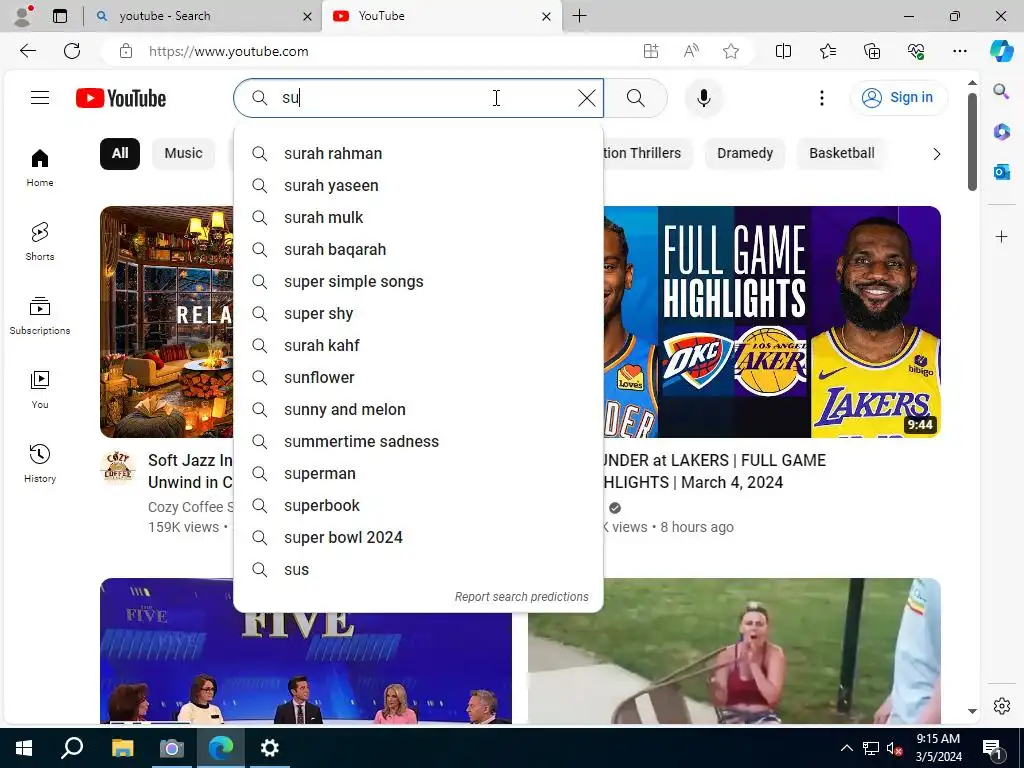The width and height of the screenshot is (1024, 768).
Task: Click inside the YouTube search input
Action: click(x=418, y=98)
